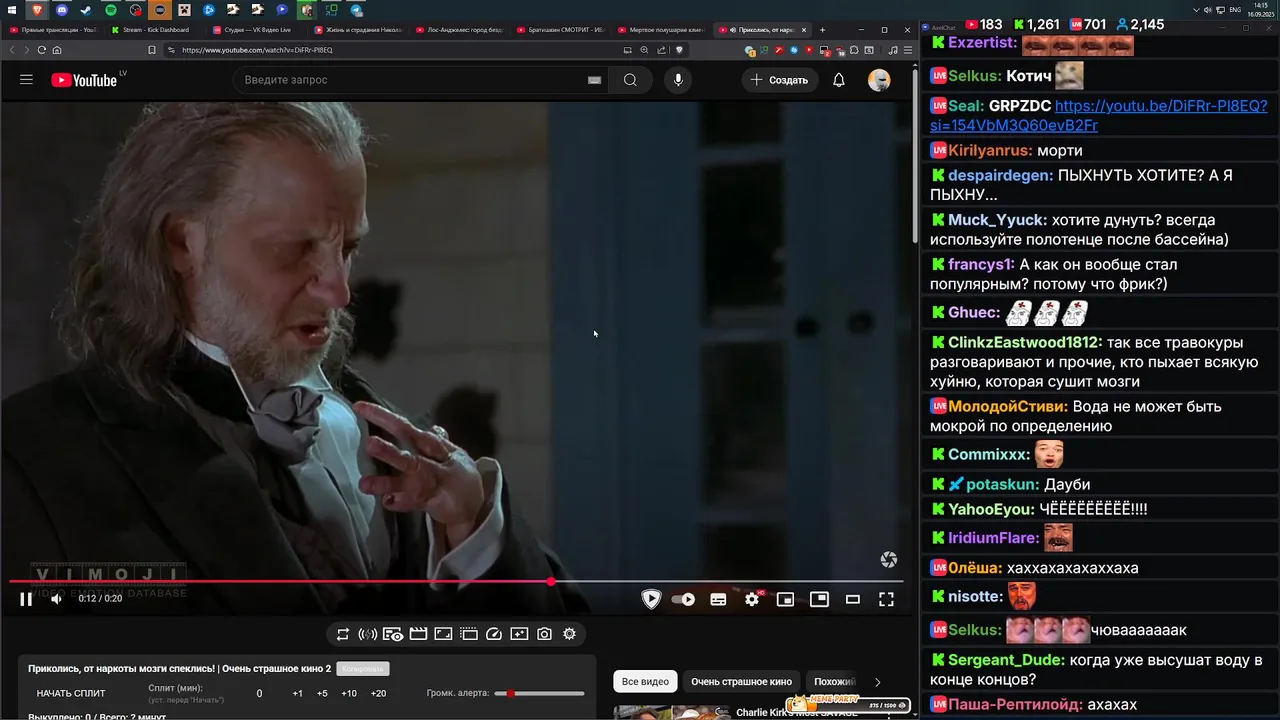Open Spotify from the taskbar
The width and height of the screenshot is (1280, 720).
click(111, 10)
